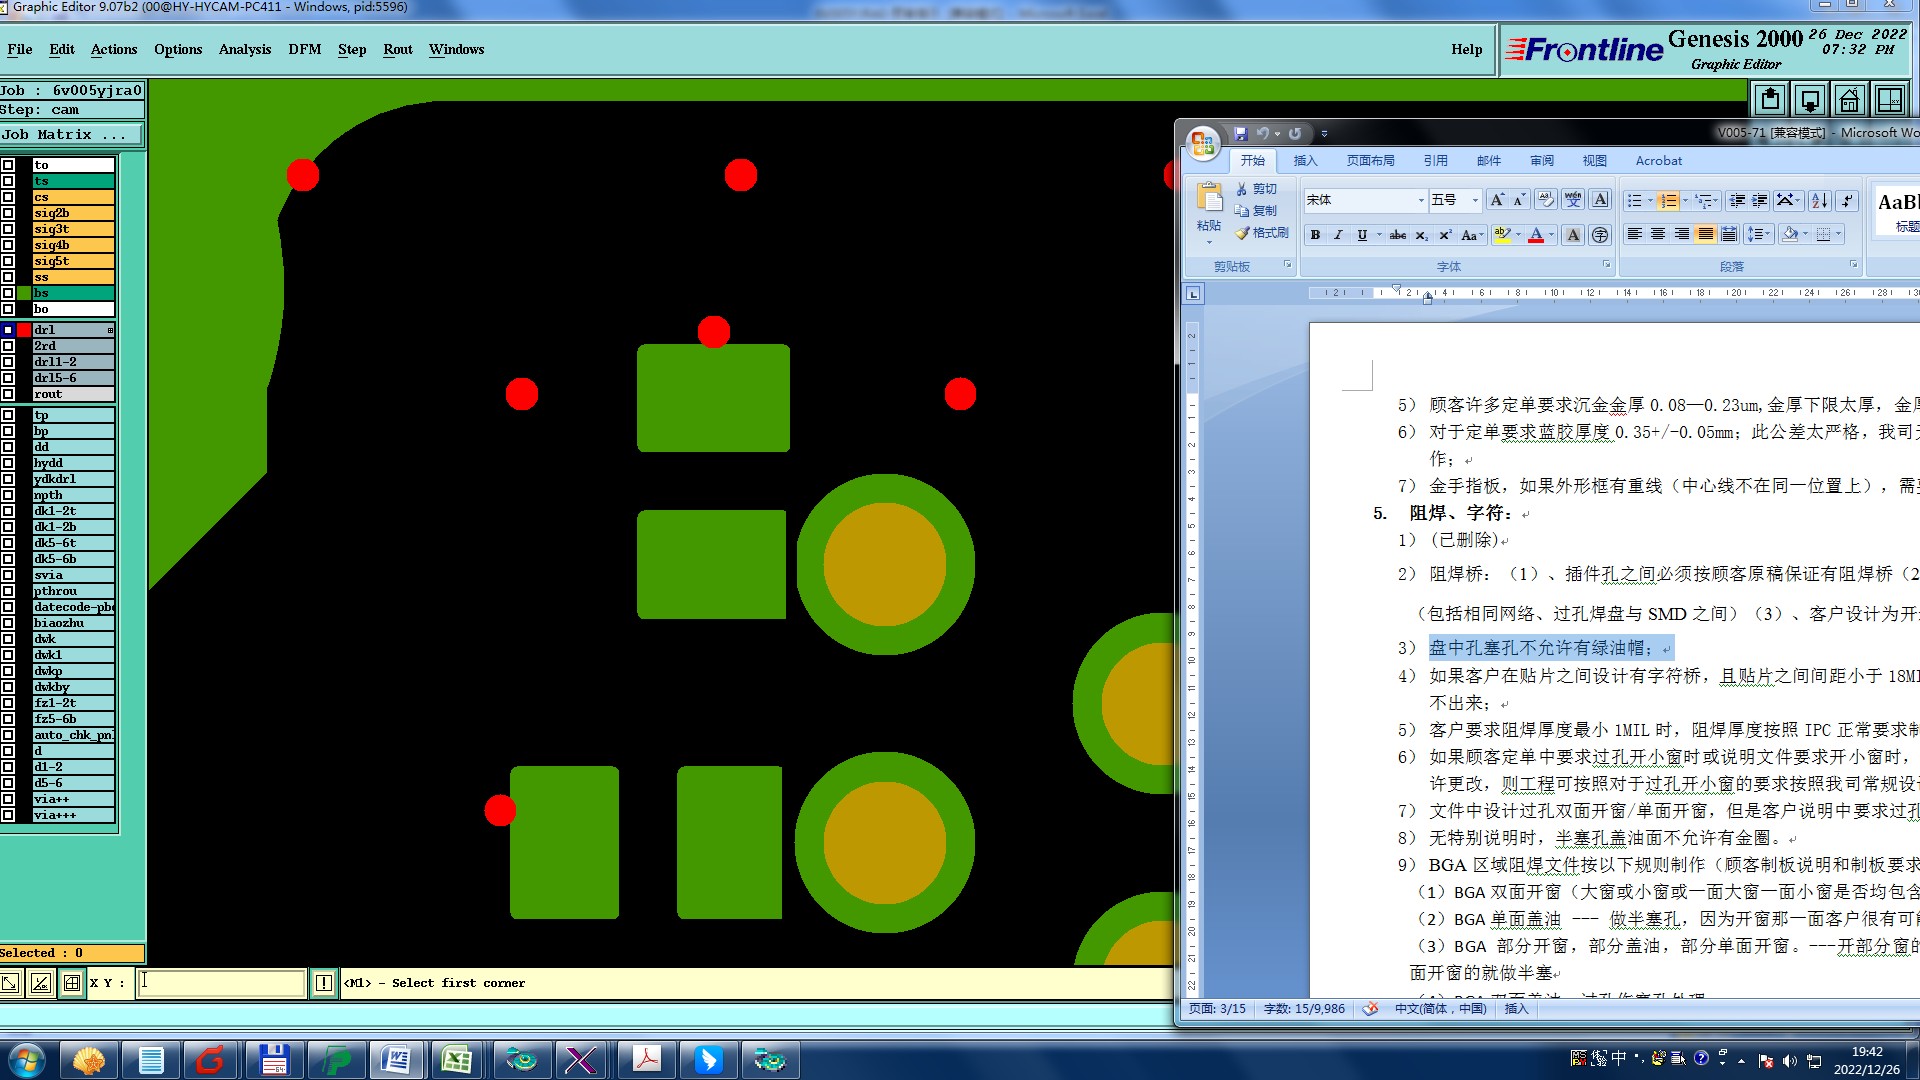Viewport: 1920px width, 1080px height.
Task: Click the Save icon in Word quick access
Action: (1240, 133)
